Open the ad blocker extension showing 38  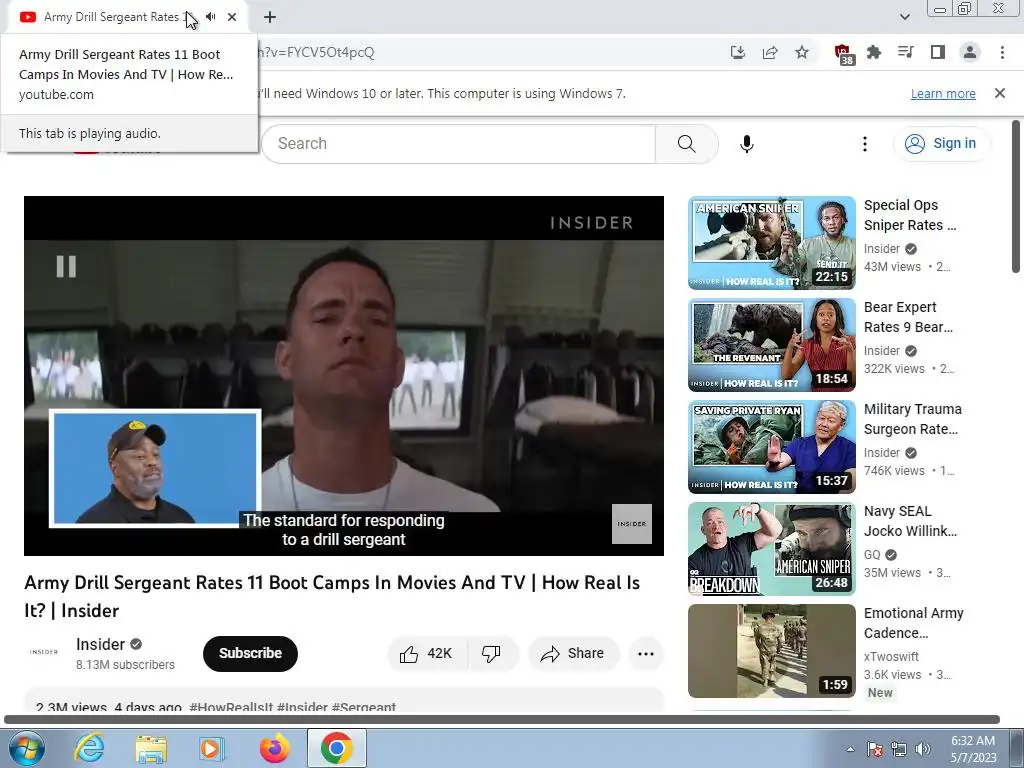[844, 54]
